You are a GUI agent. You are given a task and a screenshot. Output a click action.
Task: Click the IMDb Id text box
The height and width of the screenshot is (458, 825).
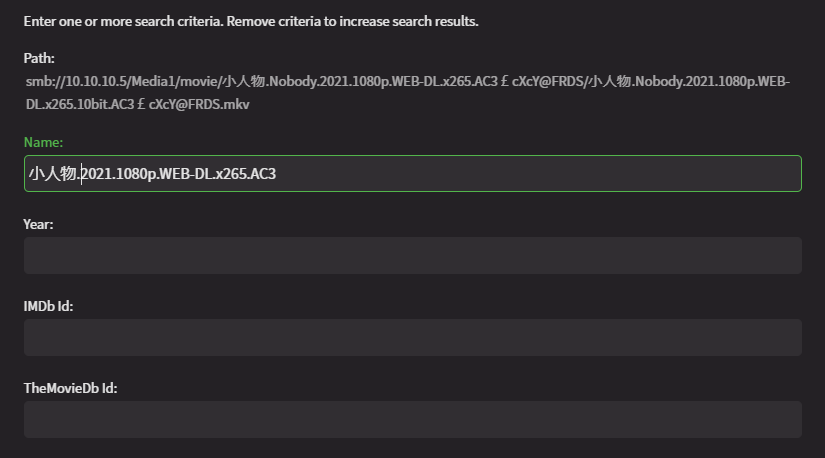[412, 337]
